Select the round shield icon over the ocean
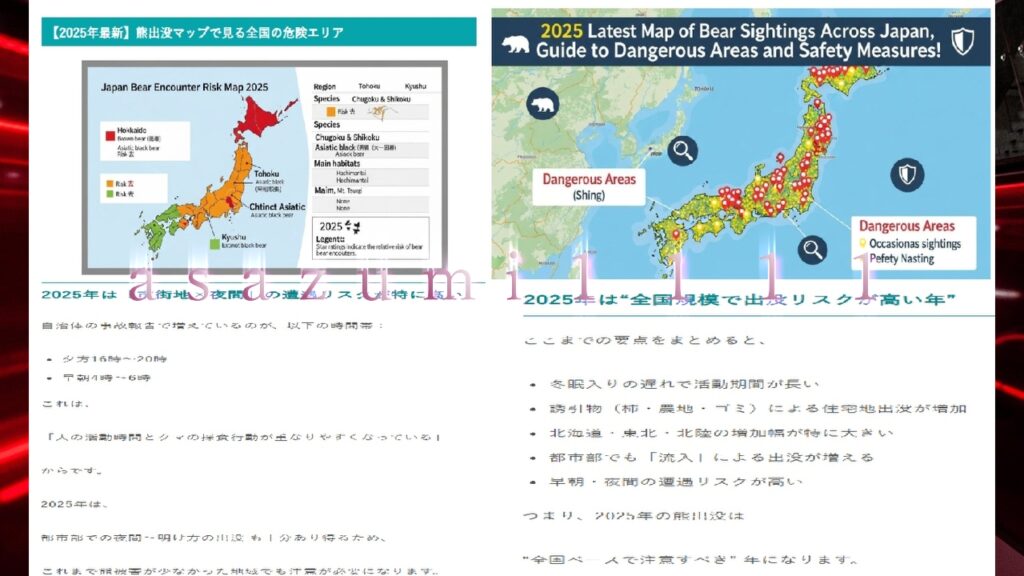 tap(906, 174)
